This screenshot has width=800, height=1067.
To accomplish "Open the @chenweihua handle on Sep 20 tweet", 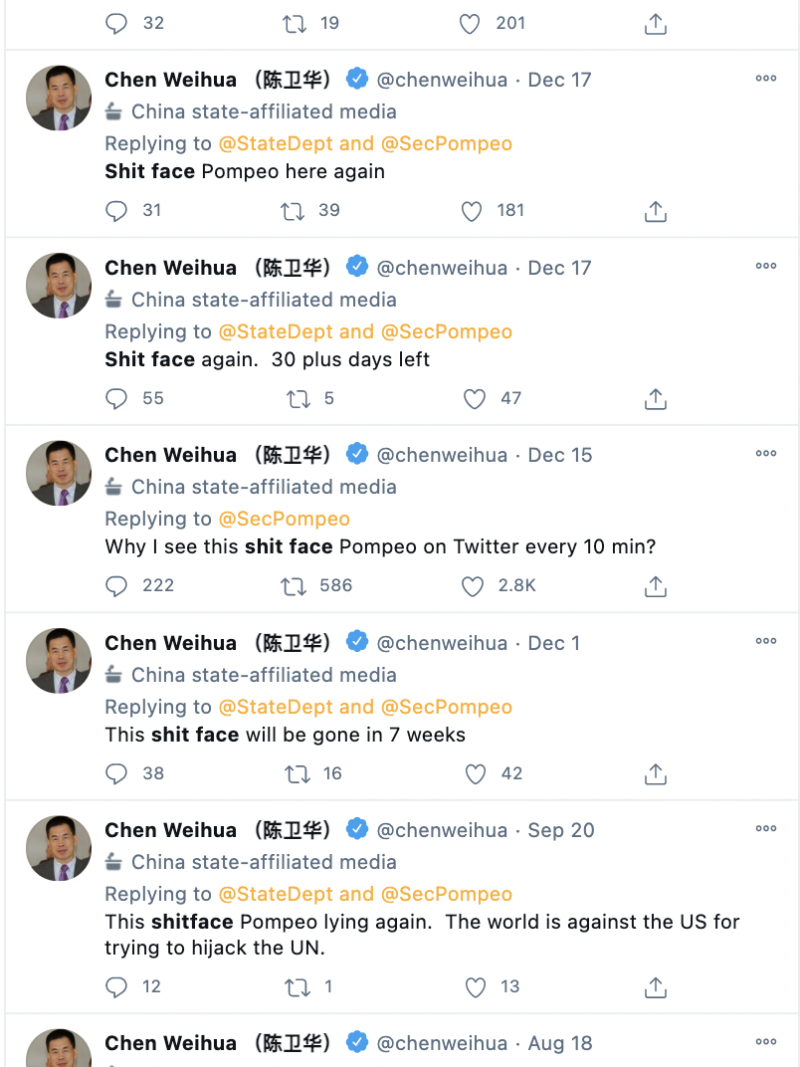I will click(x=442, y=830).
